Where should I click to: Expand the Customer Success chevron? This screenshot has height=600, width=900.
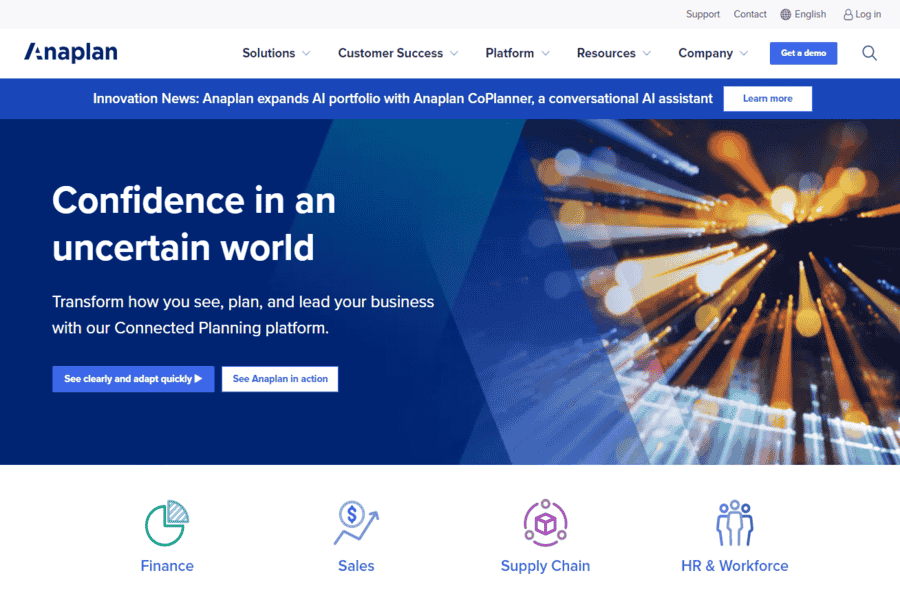[x=454, y=53]
